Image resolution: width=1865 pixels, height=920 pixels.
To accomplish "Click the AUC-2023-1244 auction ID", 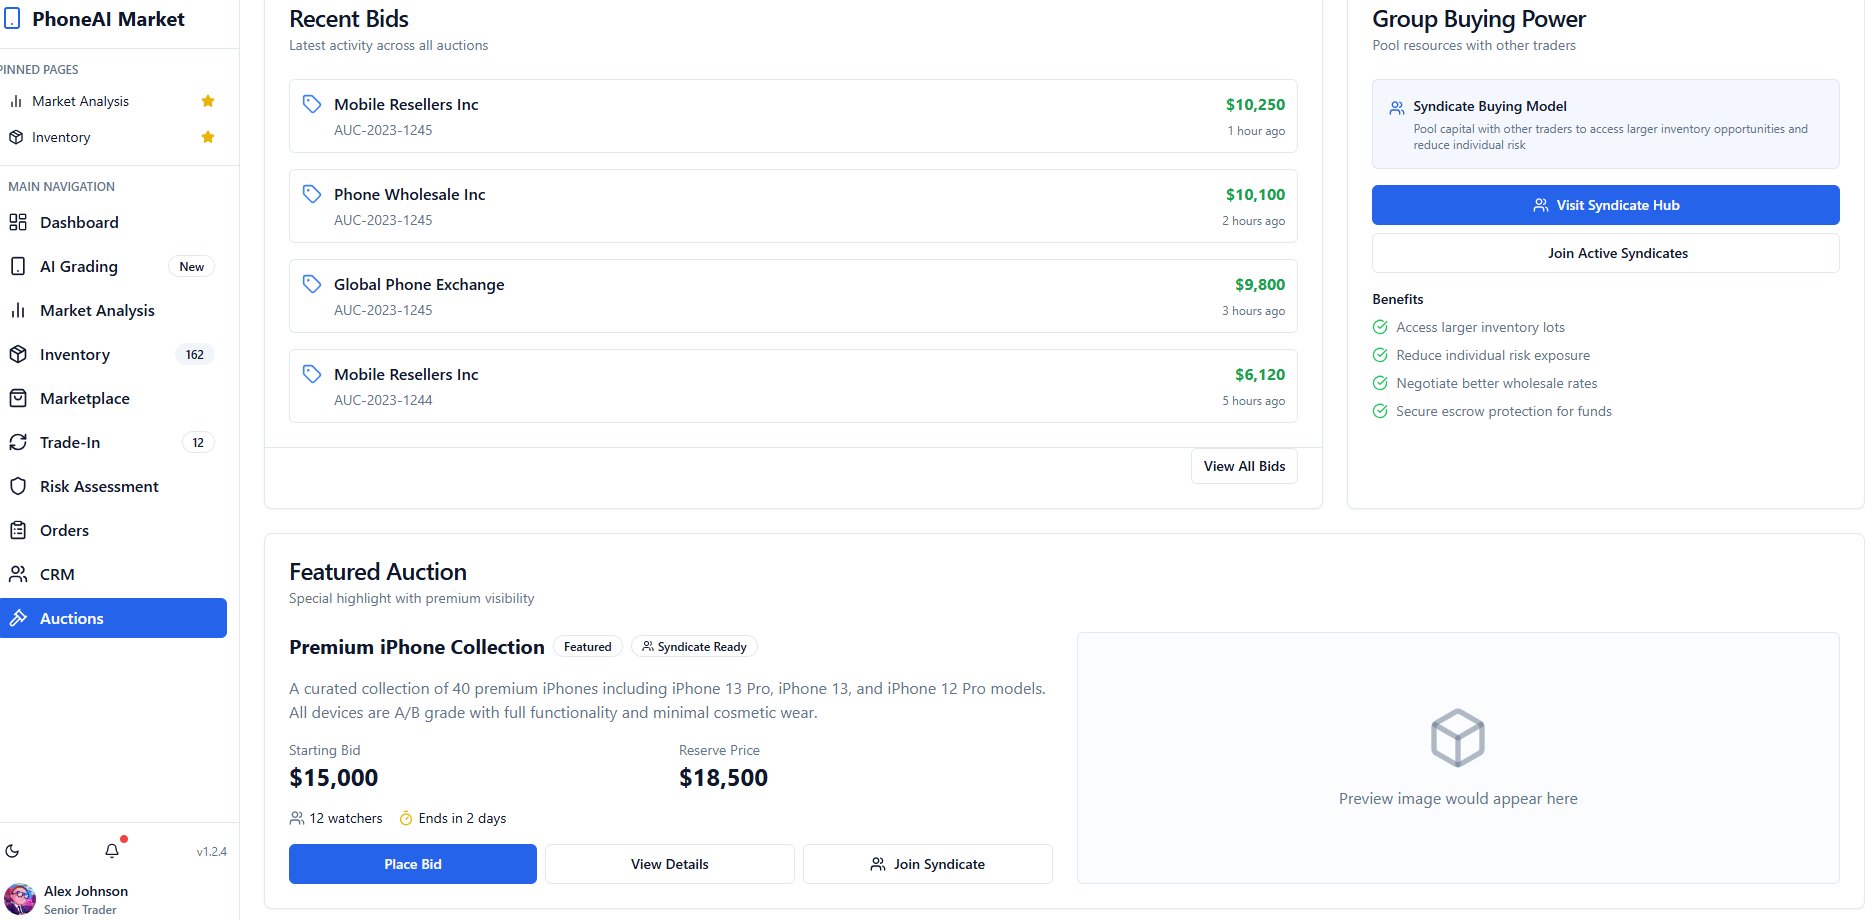I will [383, 400].
